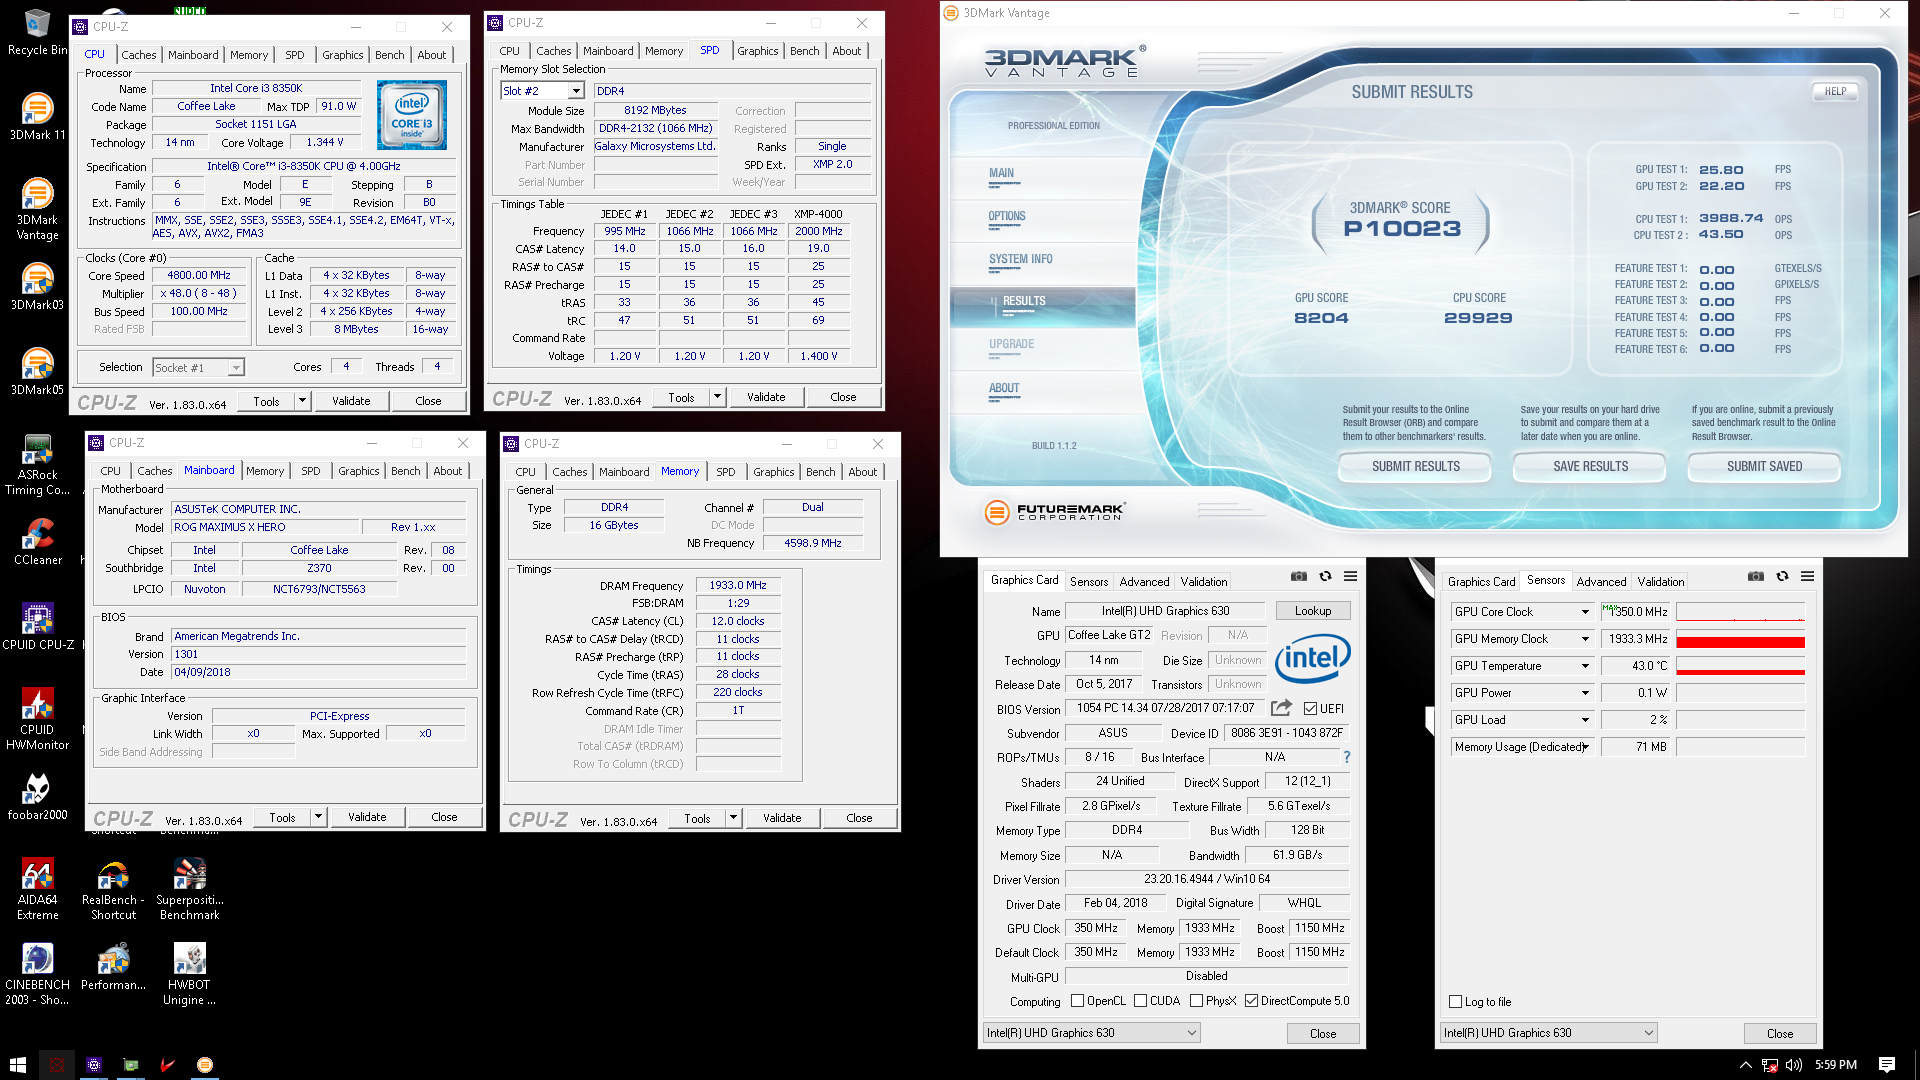
Task: Click the SAVE RESULTS button
Action: pyautogui.click(x=1590, y=467)
